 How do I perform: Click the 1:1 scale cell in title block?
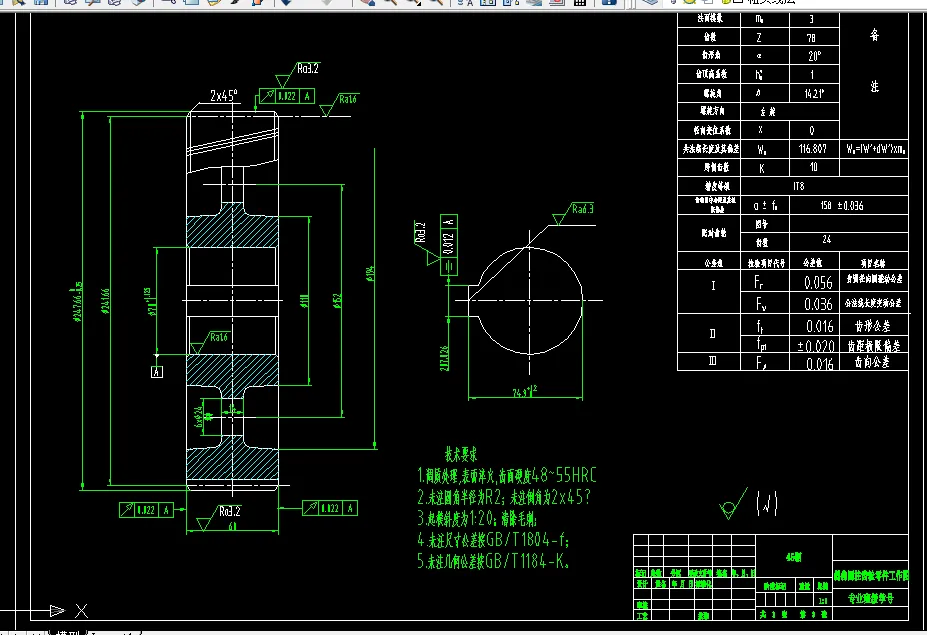pyautogui.click(x=823, y=600)
